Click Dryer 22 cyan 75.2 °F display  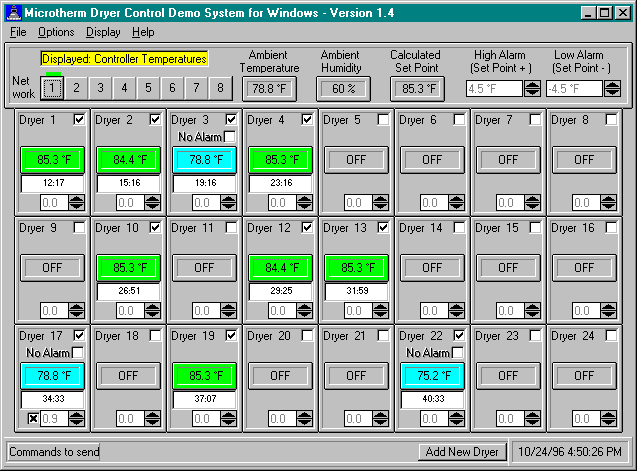pyautogui.click(x=433, y=375)
